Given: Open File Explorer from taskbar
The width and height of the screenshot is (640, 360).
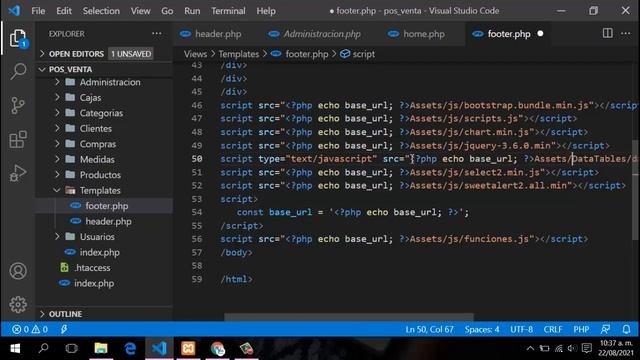Looking at the screenshot, I should click(x=101, y=348).
